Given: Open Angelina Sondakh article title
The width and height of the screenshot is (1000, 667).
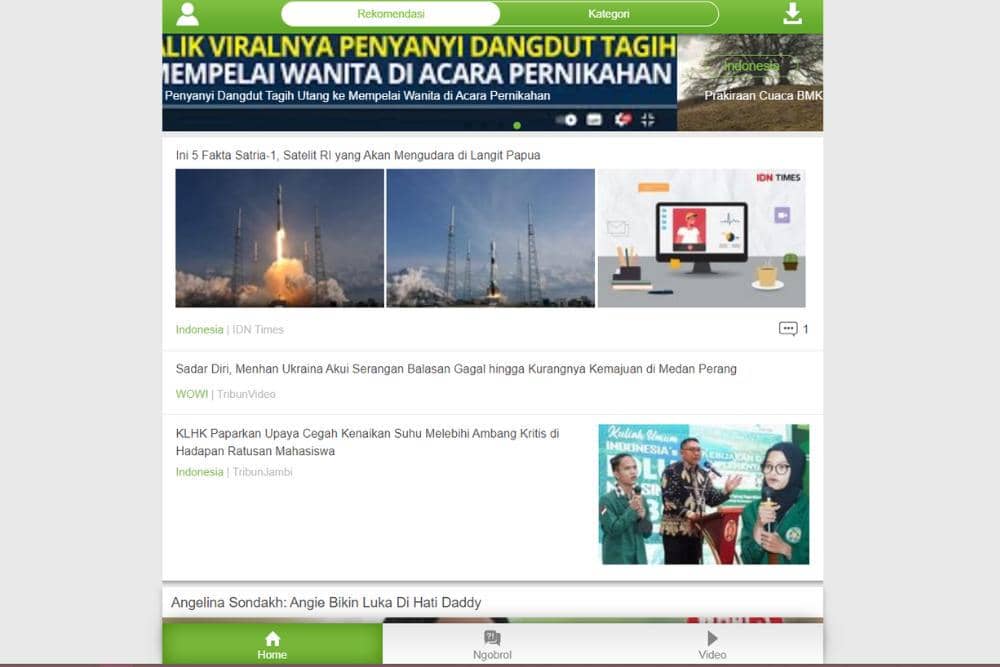Looking at the screenshot, I should [326, 602].
